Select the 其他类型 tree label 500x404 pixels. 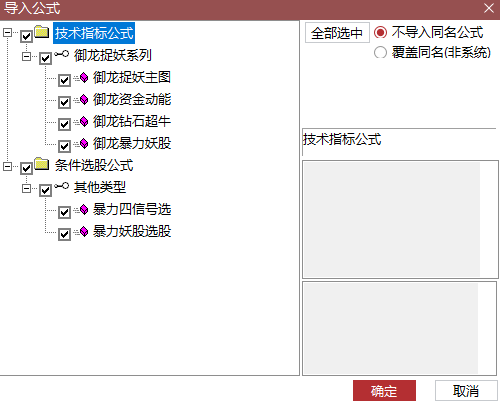point(100,187)
